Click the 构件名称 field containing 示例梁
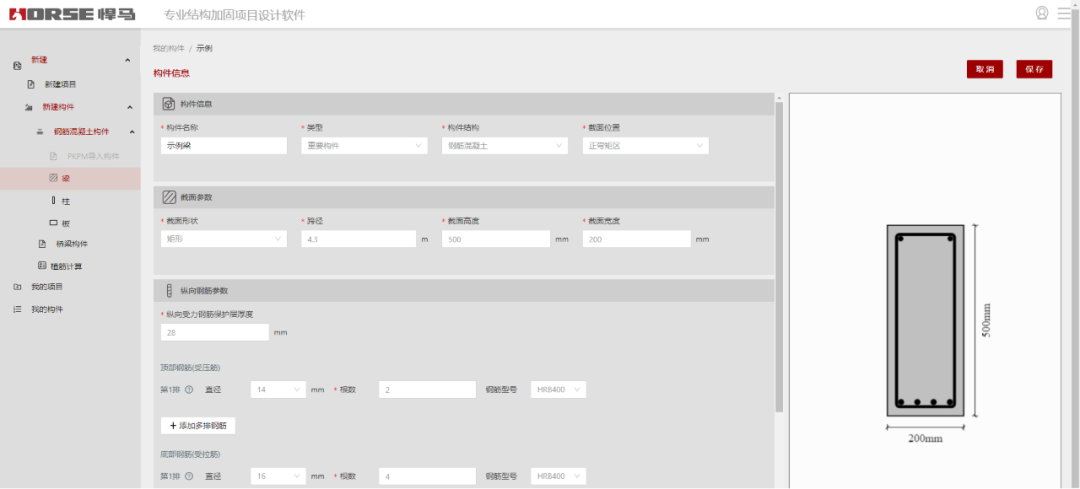 click(224, 145)
